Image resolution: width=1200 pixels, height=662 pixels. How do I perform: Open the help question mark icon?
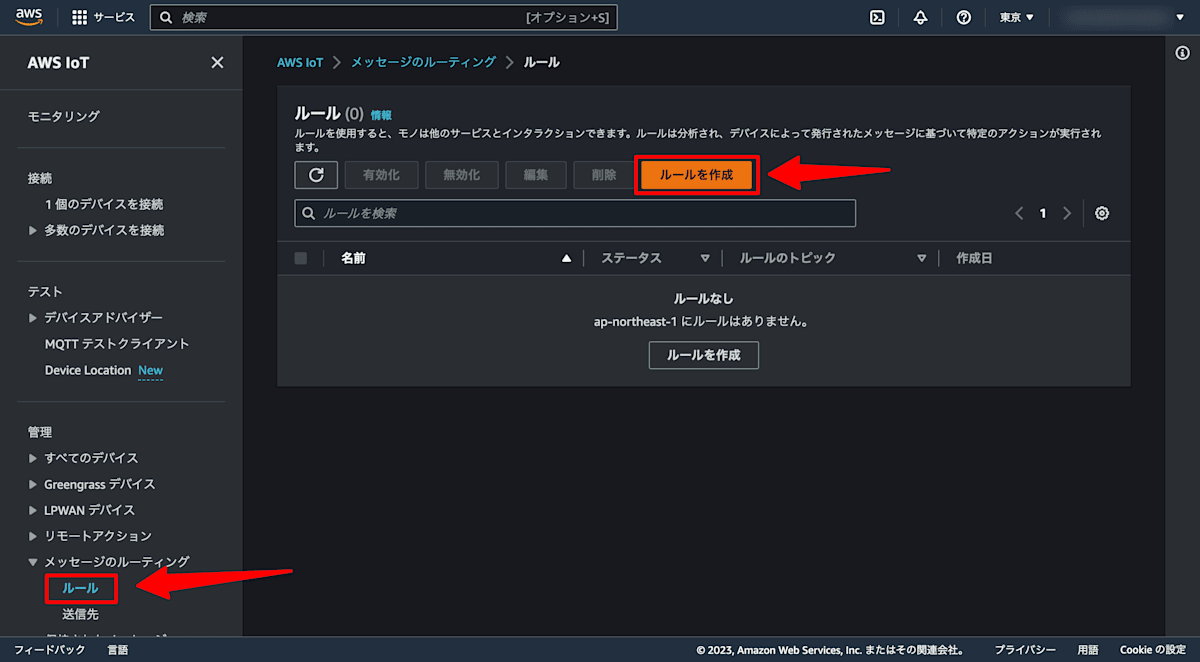click(964, 17)
